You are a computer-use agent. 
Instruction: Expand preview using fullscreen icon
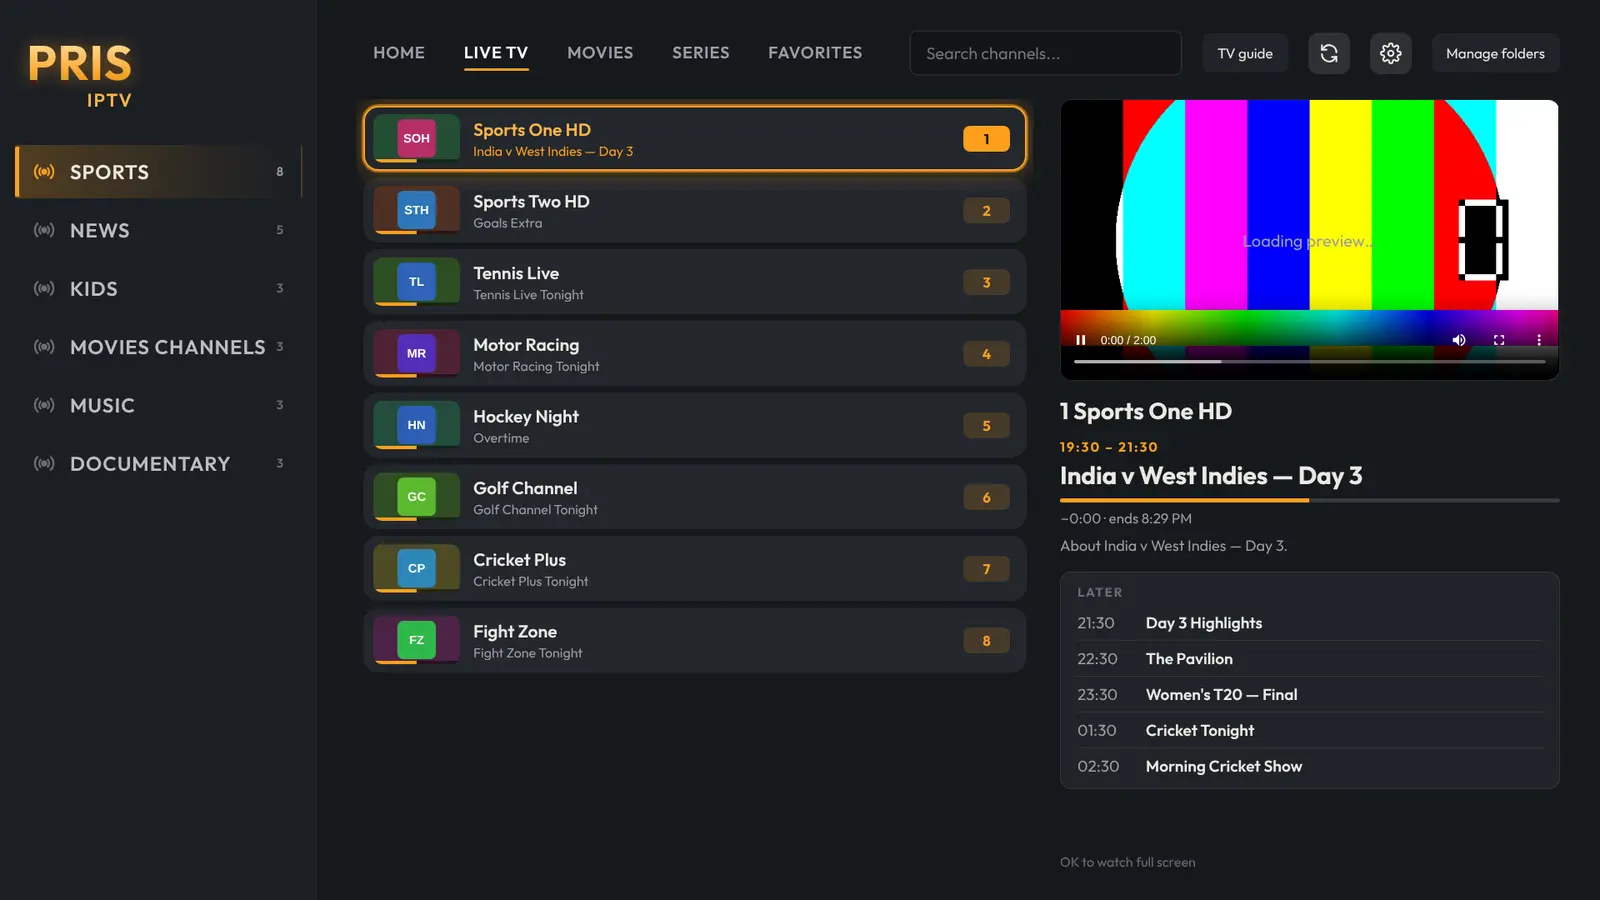point(1499,340)
